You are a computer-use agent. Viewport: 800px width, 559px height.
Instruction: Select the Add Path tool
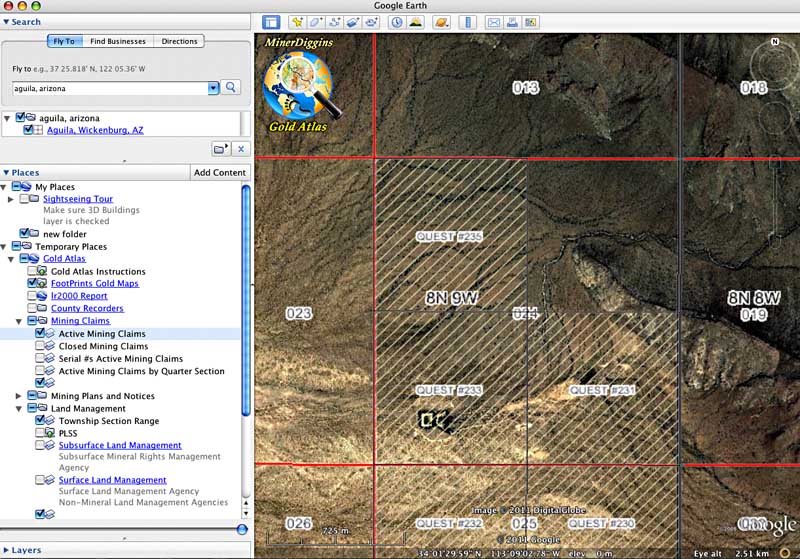(x=335, y=22)
